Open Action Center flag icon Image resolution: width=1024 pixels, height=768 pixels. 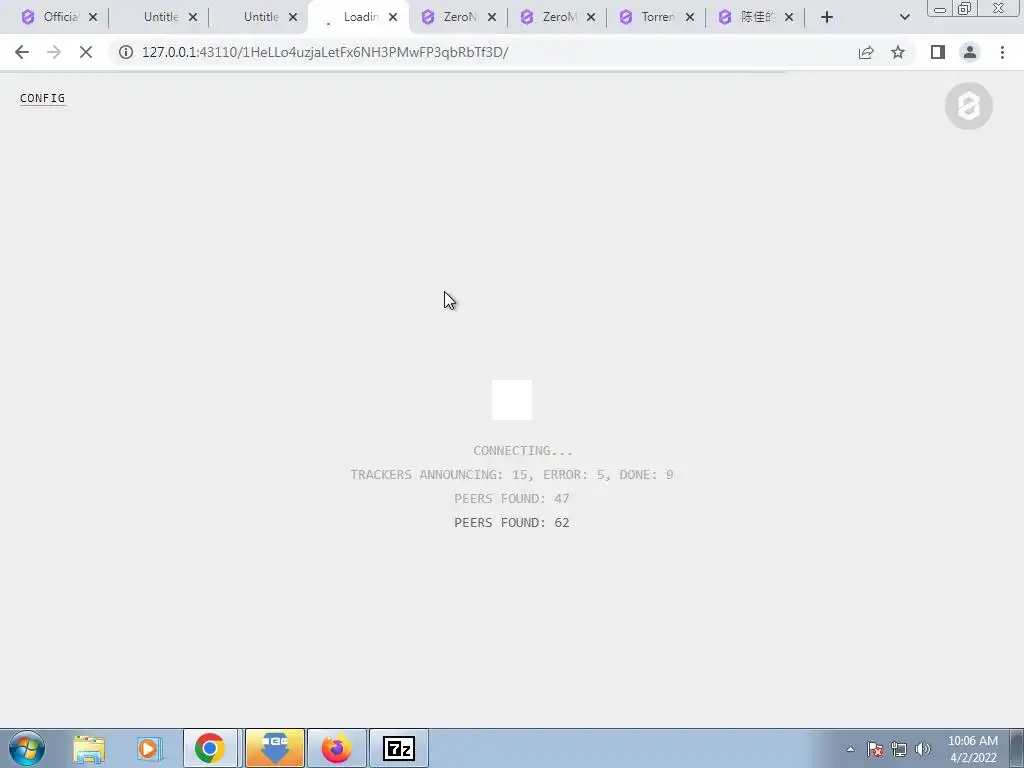tap(875, 750)
